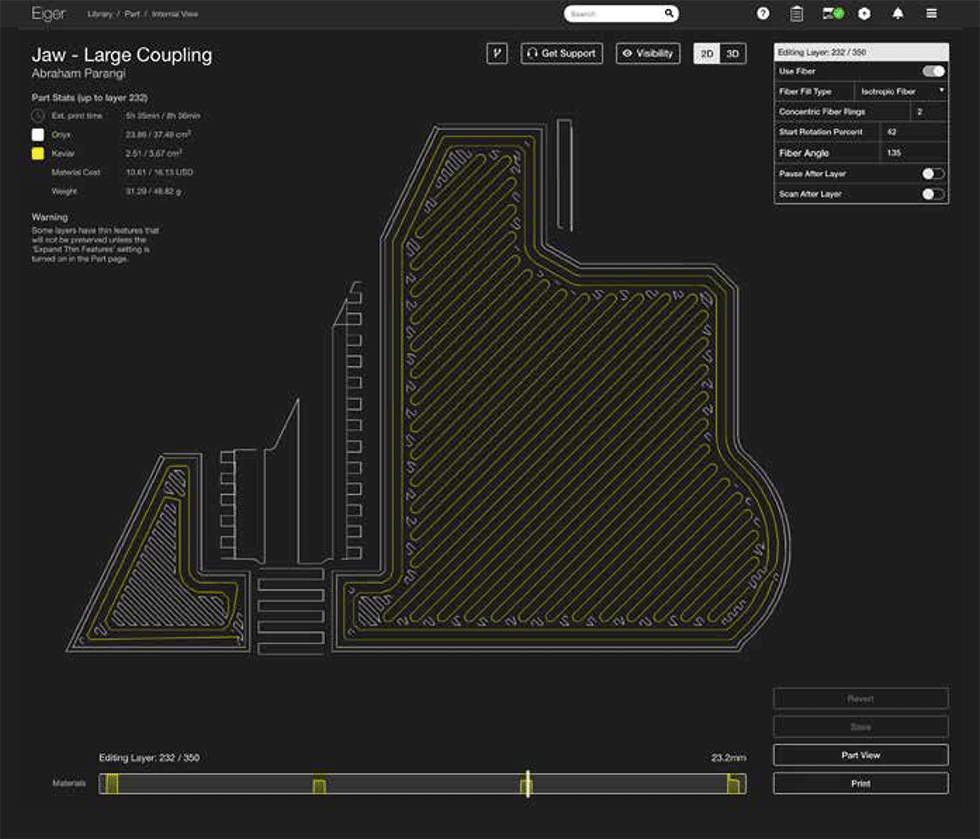Viewport: 980px width, 839px height.
Task: Expand the breadcrumb Internal View entry
Action: (x=176, y=13)
